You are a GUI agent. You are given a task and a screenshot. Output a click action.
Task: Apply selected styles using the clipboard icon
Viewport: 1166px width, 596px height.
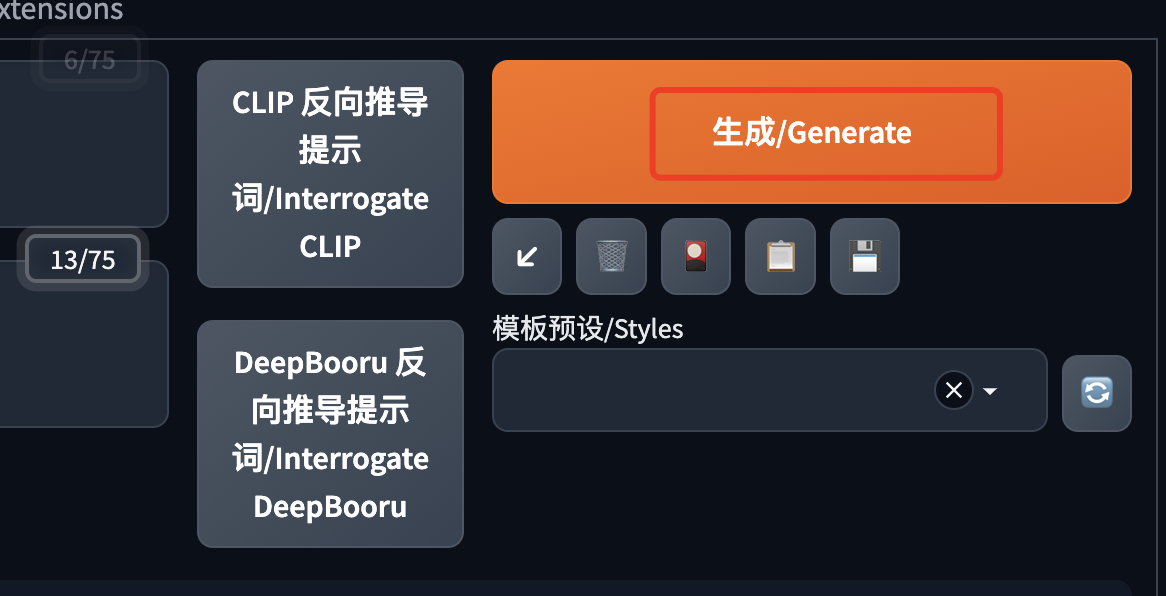tap(780, 257)
